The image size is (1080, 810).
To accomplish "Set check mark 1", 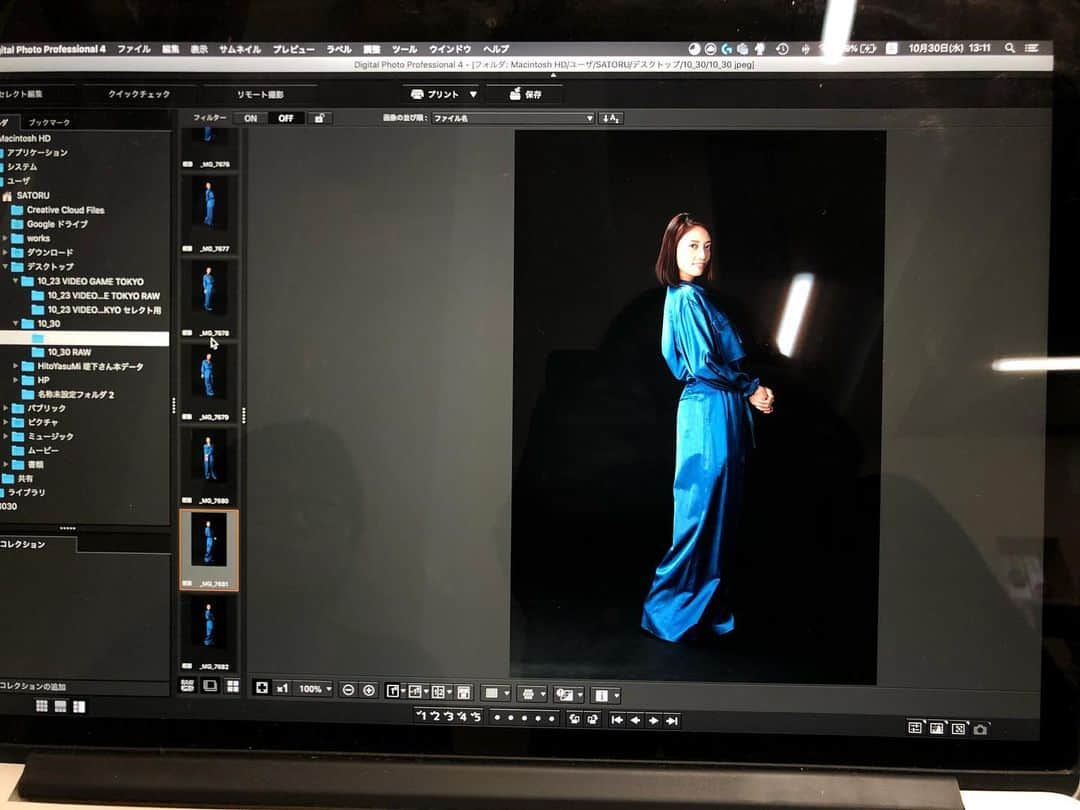I will click(422, 716).
